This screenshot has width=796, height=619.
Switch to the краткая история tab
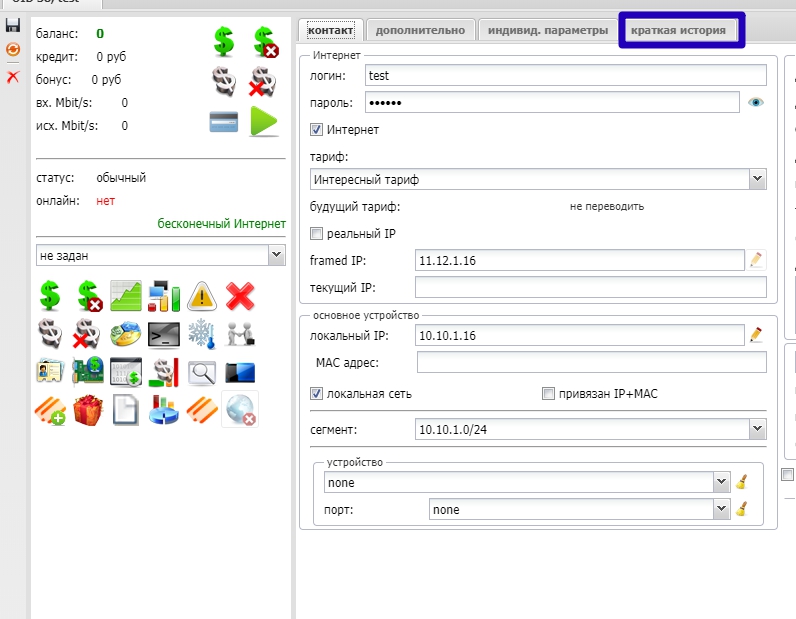(x=678, y=30)
